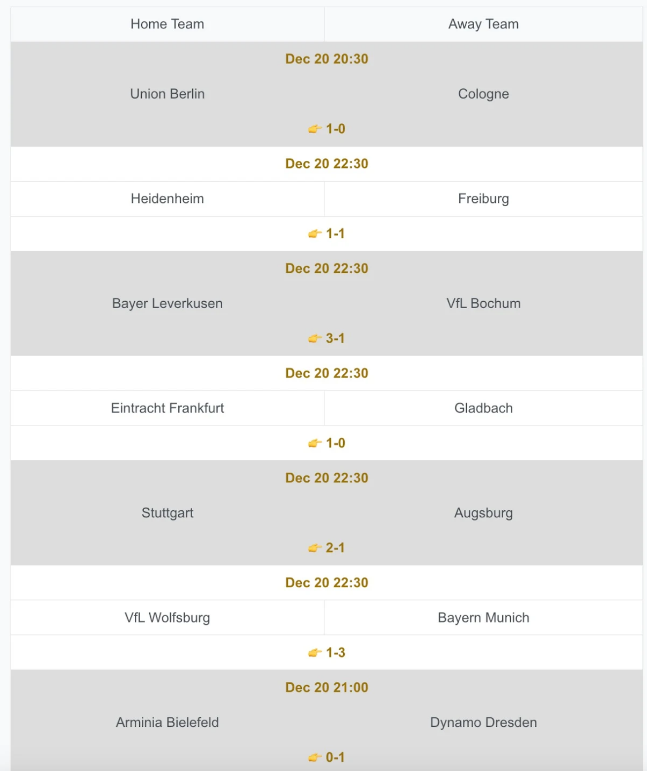647x771 pixels.
Task: Click the pointing hand icon beside the 3-1 score
Action: coord(315,339)
